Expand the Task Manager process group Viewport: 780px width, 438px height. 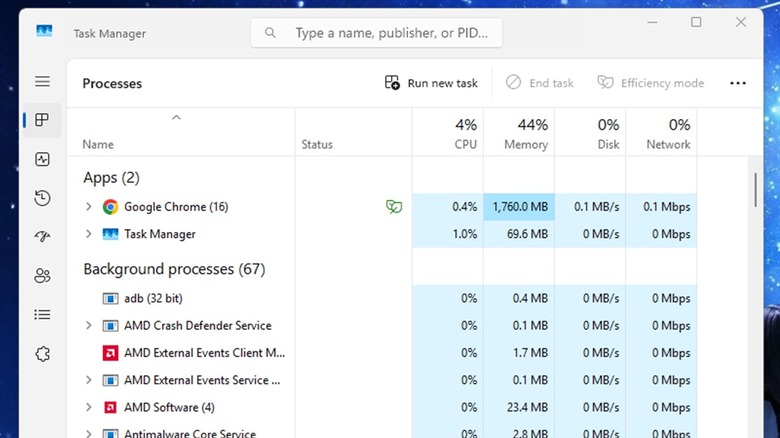[x=89, y=233]
